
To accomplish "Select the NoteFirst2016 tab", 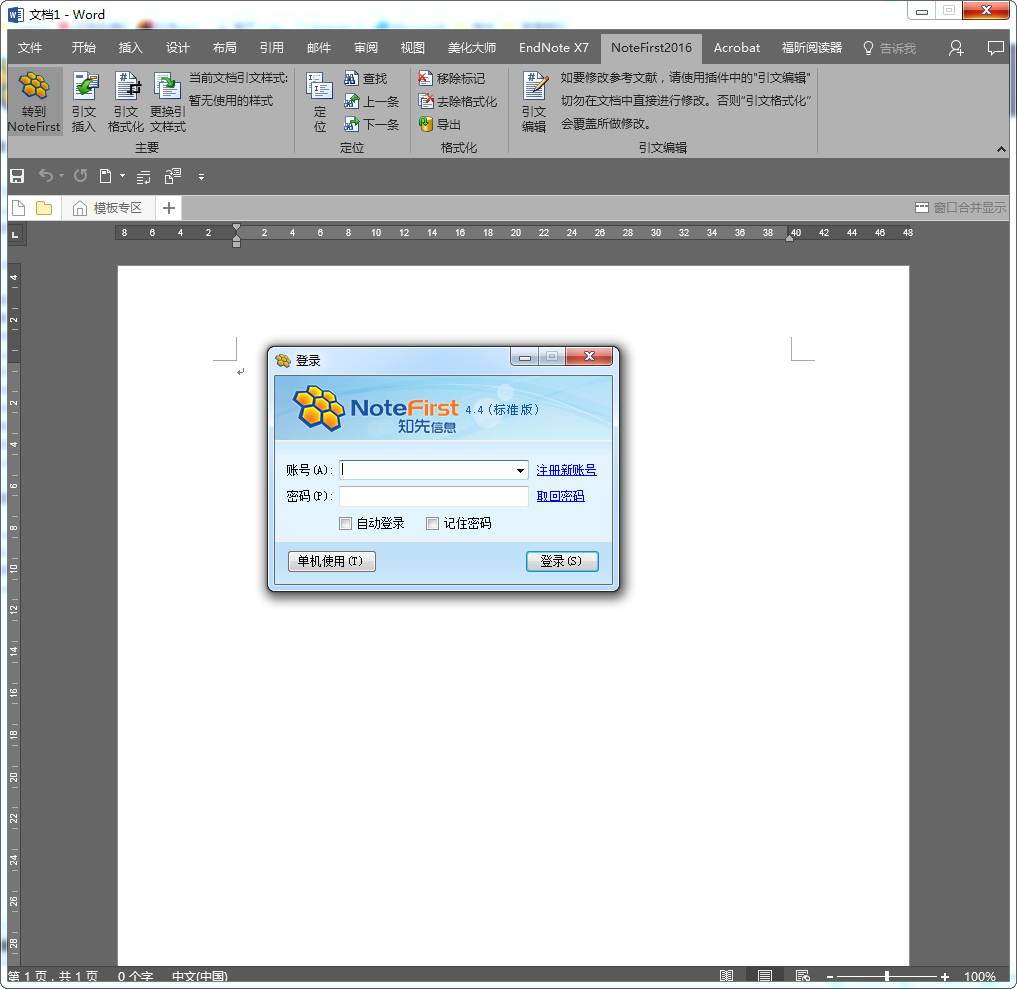I will (x=651, y=48).
